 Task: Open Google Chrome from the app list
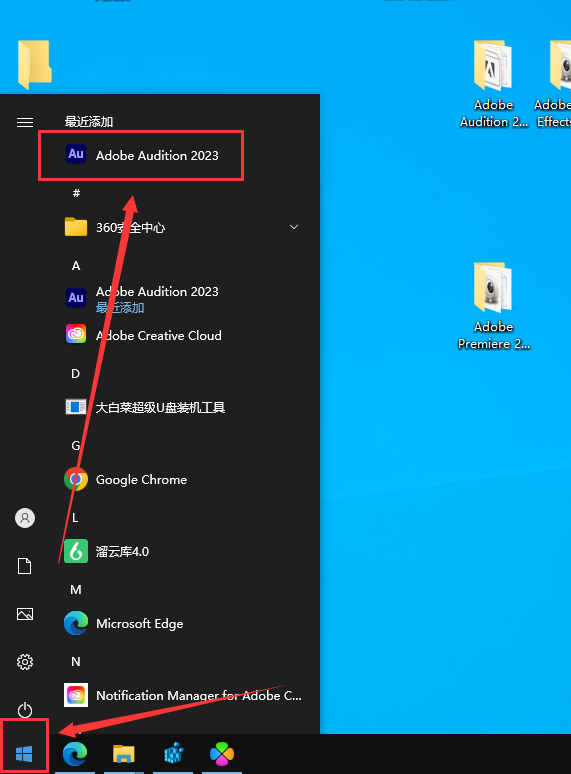pyautogui.click(x=185, y=479)
